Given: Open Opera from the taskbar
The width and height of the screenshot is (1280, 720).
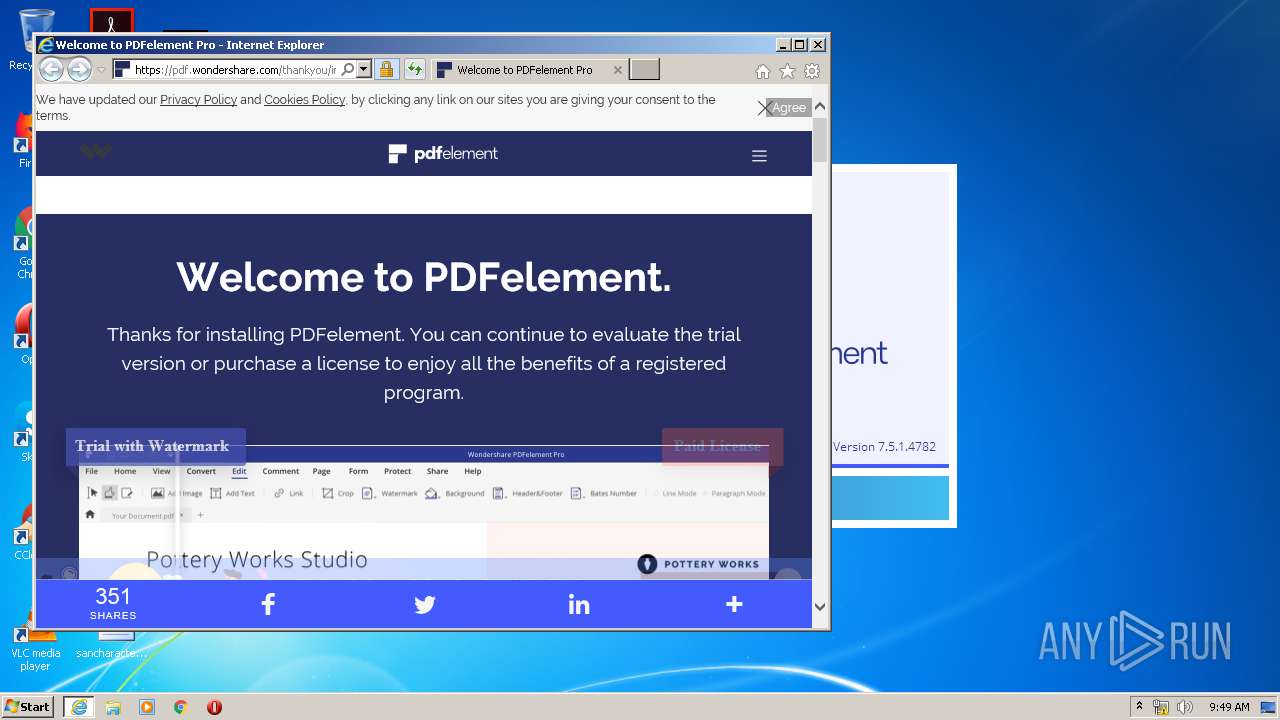Looking at the screenshot, I should pyautogui.click(x=214, y=707).
